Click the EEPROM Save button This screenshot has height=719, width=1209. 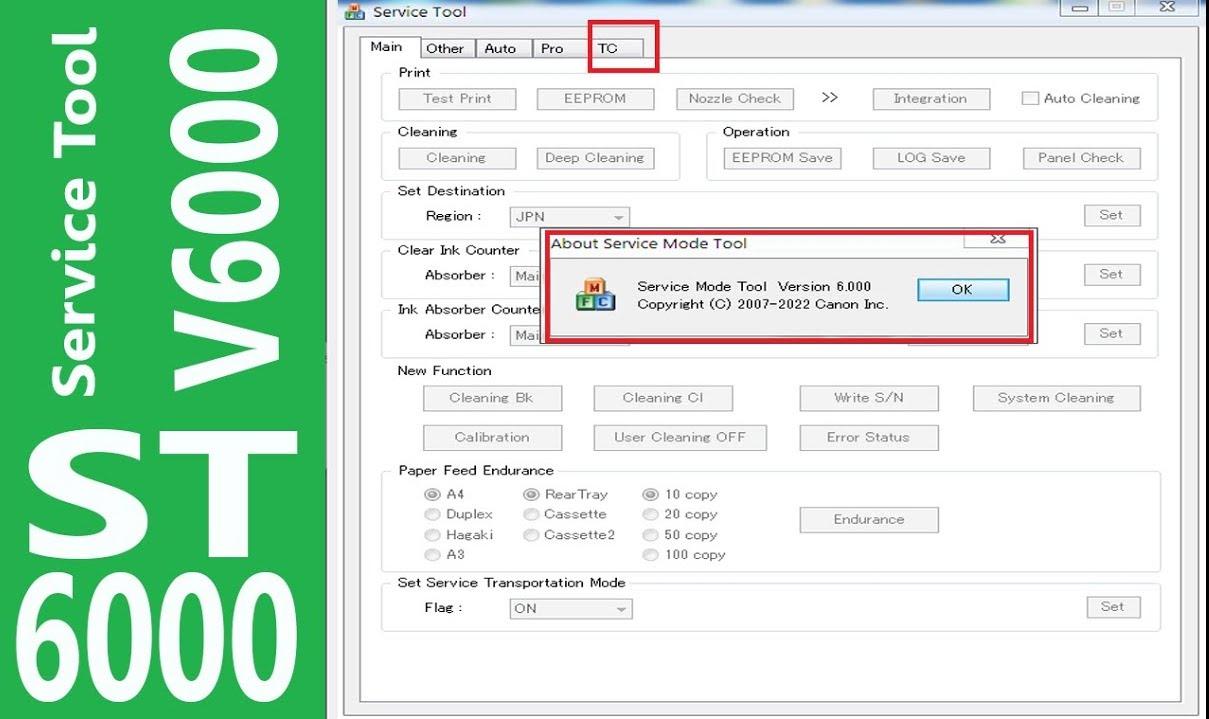(781, 157)
